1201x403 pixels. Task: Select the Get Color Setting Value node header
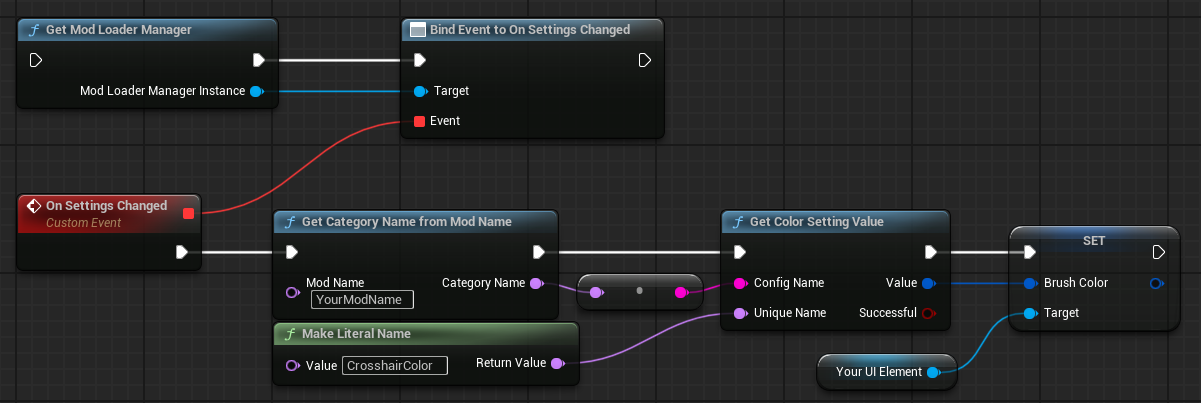click(834, 222)
